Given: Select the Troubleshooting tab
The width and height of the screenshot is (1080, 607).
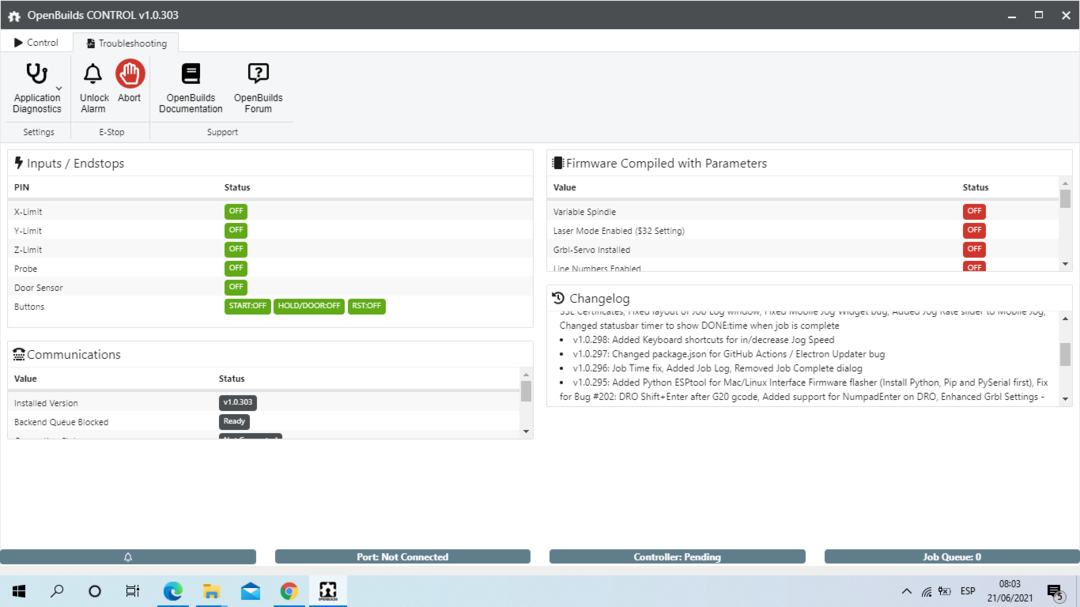Looking at the screenshot, I should point(126,43).
